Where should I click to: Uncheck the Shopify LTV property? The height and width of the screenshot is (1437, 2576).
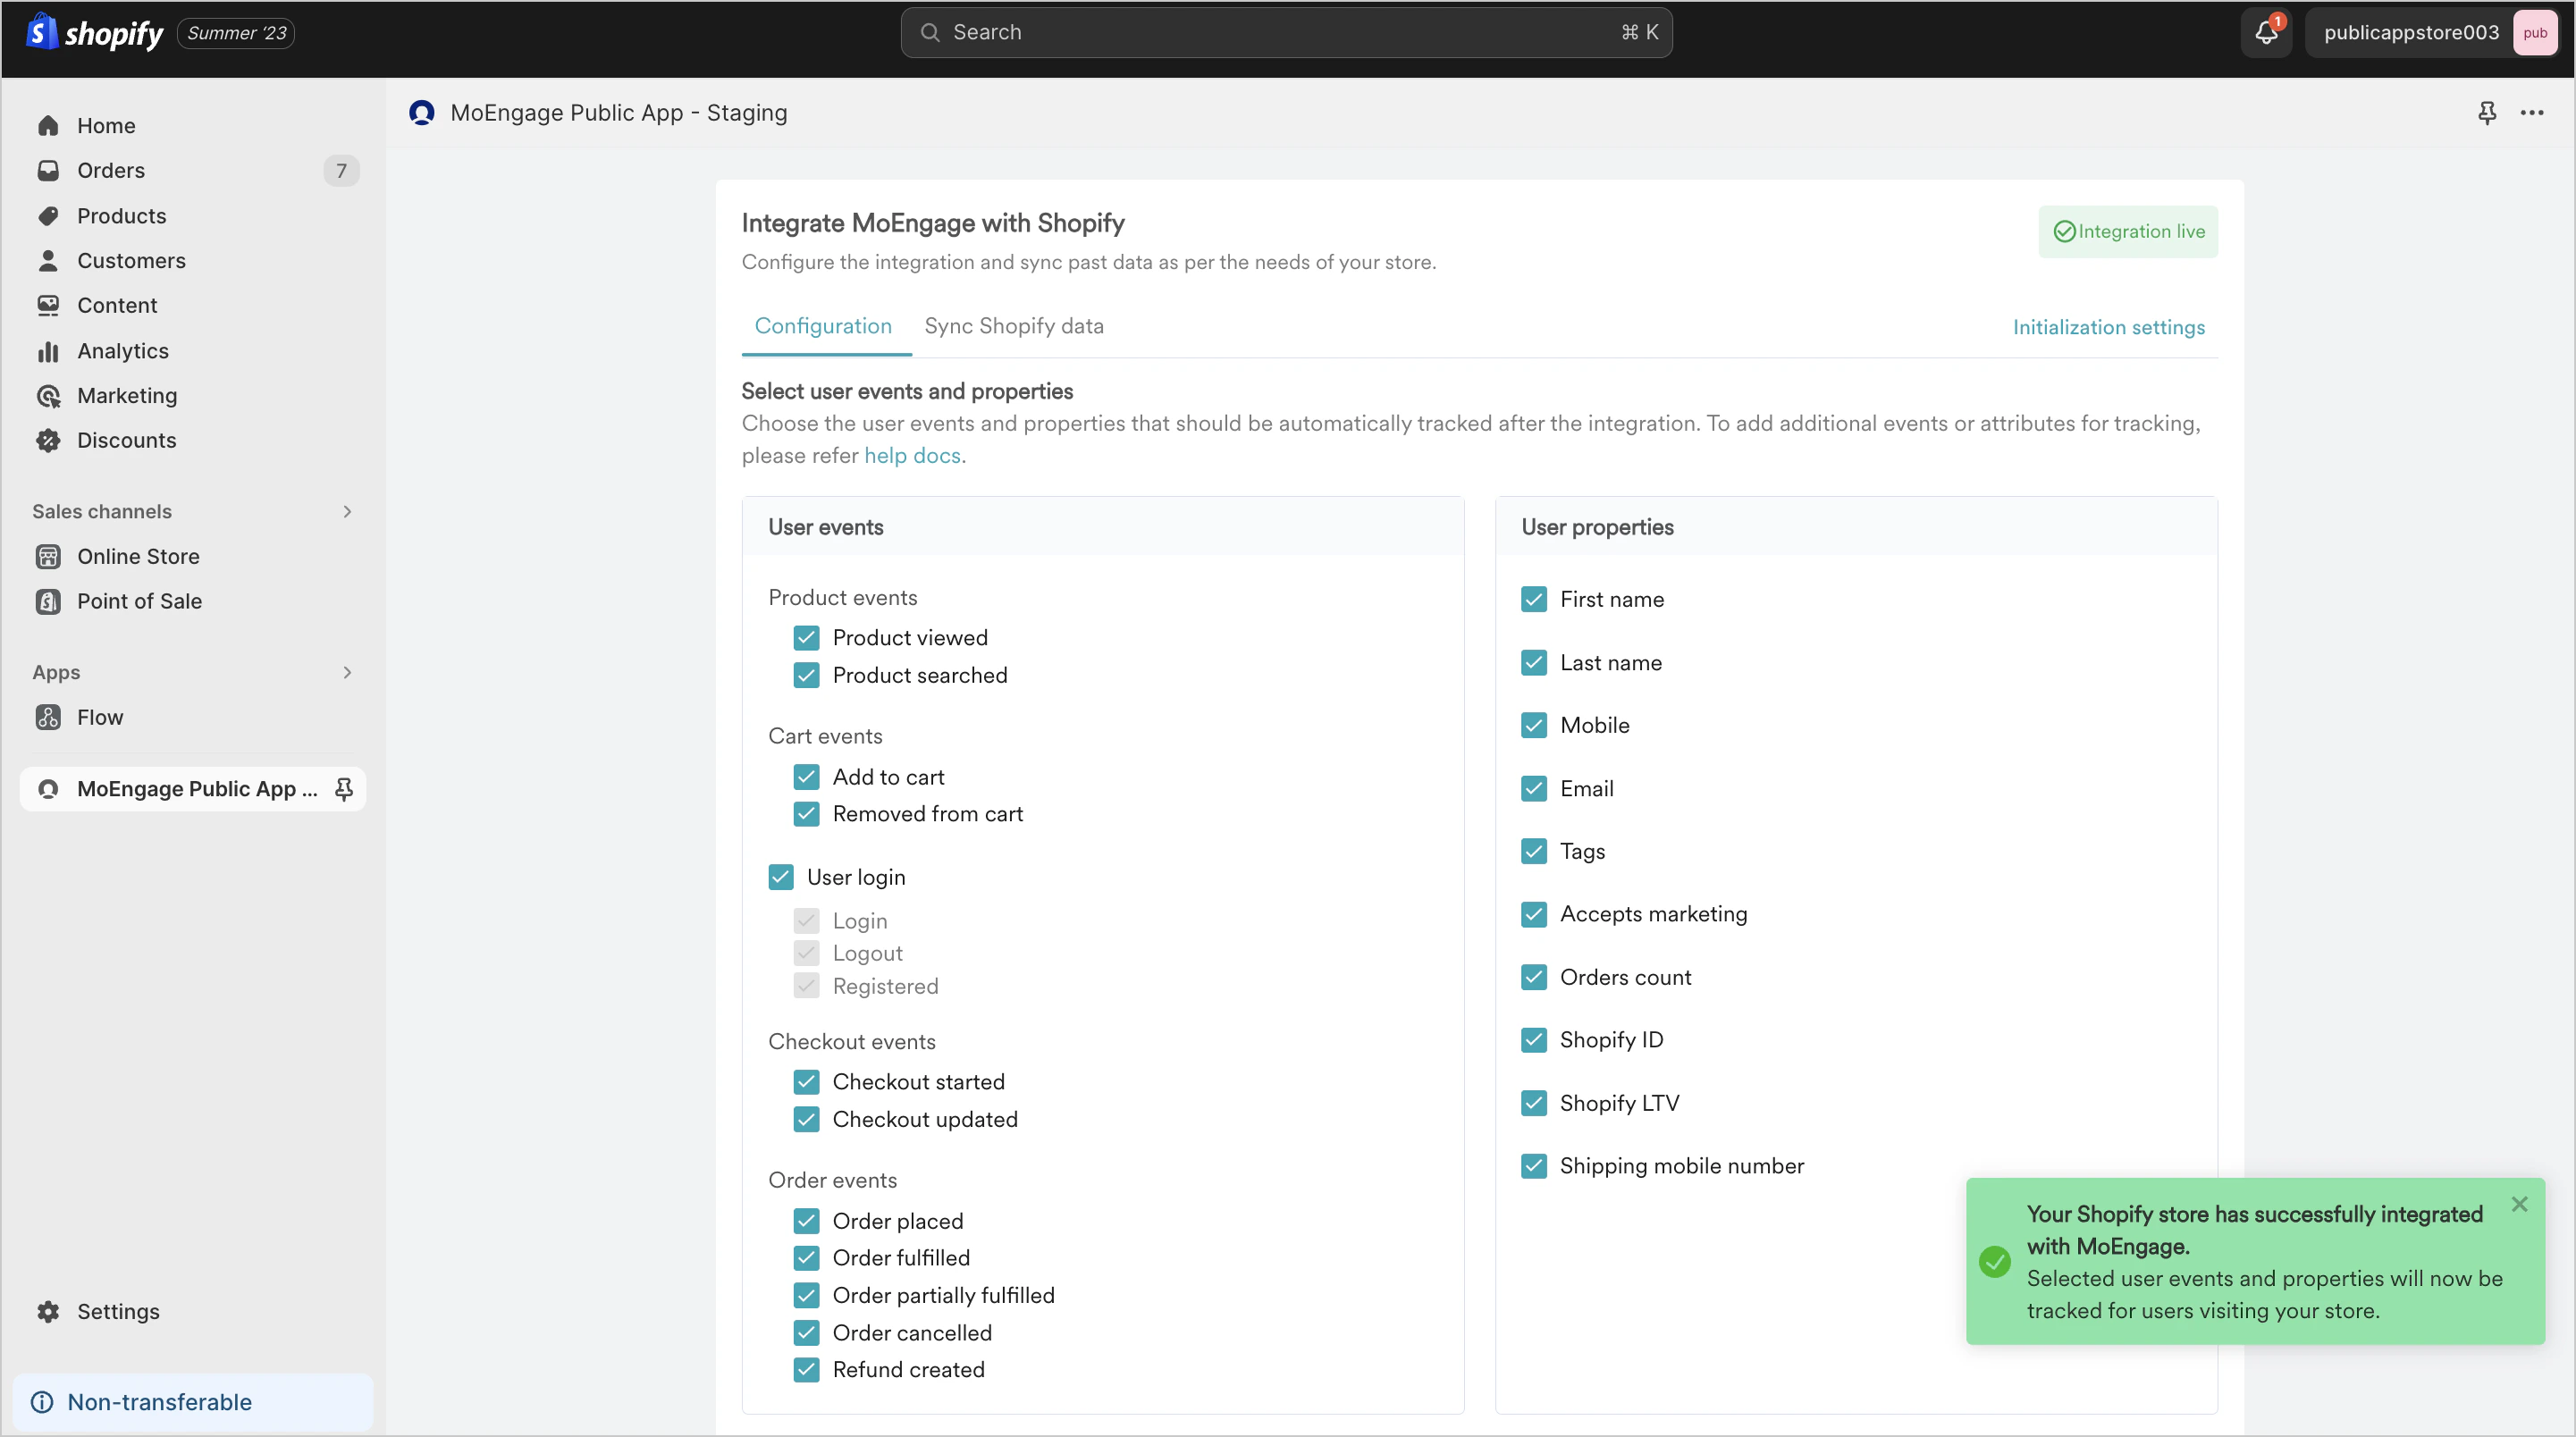1533,1102
